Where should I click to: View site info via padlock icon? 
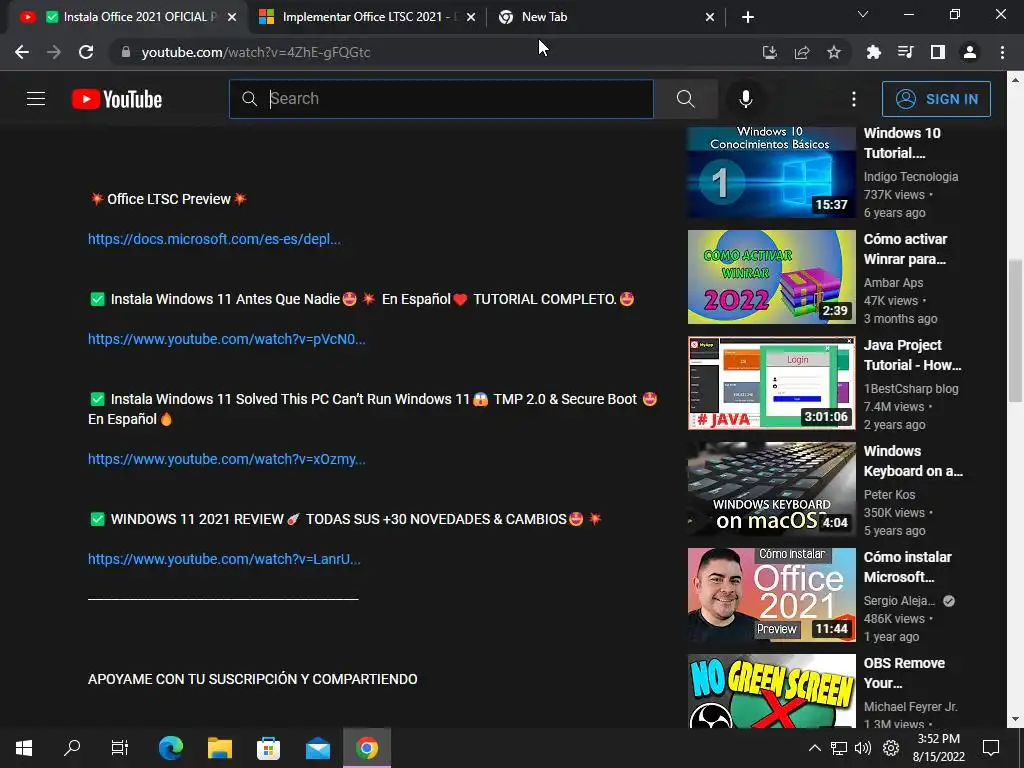pos(126,52)
